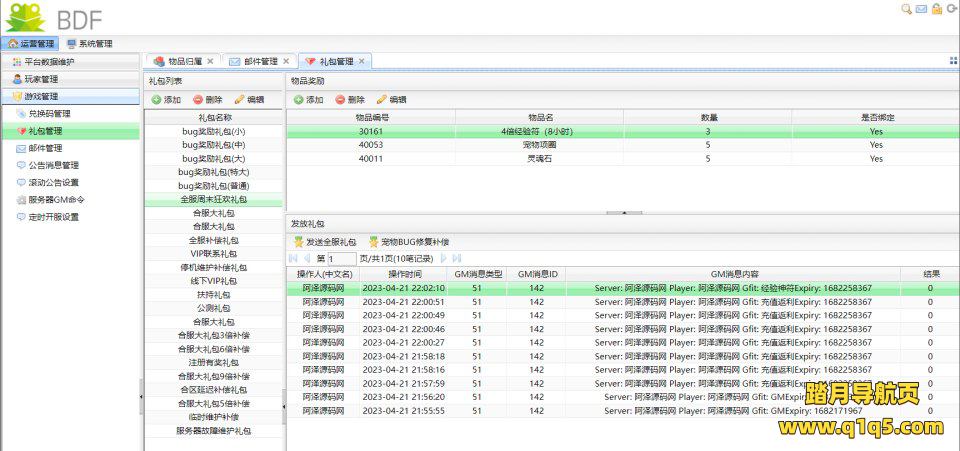Open the tab layout grid icon
Screen dimensions: 960x451
pos(952,61)
